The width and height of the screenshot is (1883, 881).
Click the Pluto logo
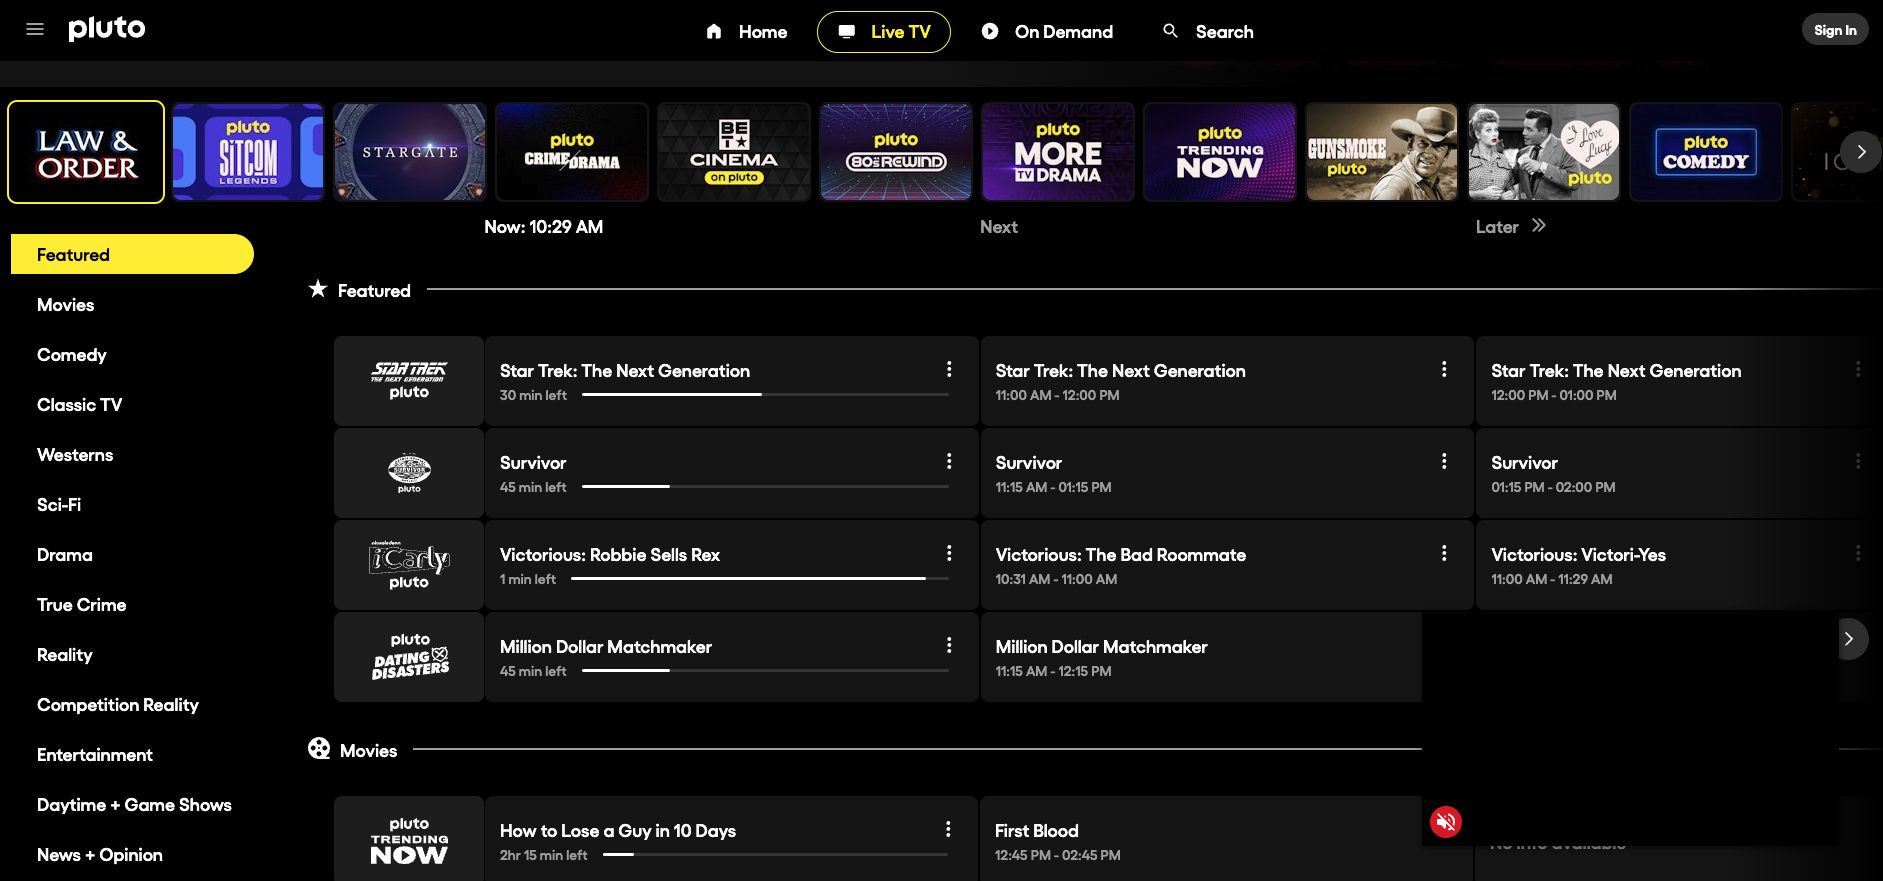click(107, 29)
